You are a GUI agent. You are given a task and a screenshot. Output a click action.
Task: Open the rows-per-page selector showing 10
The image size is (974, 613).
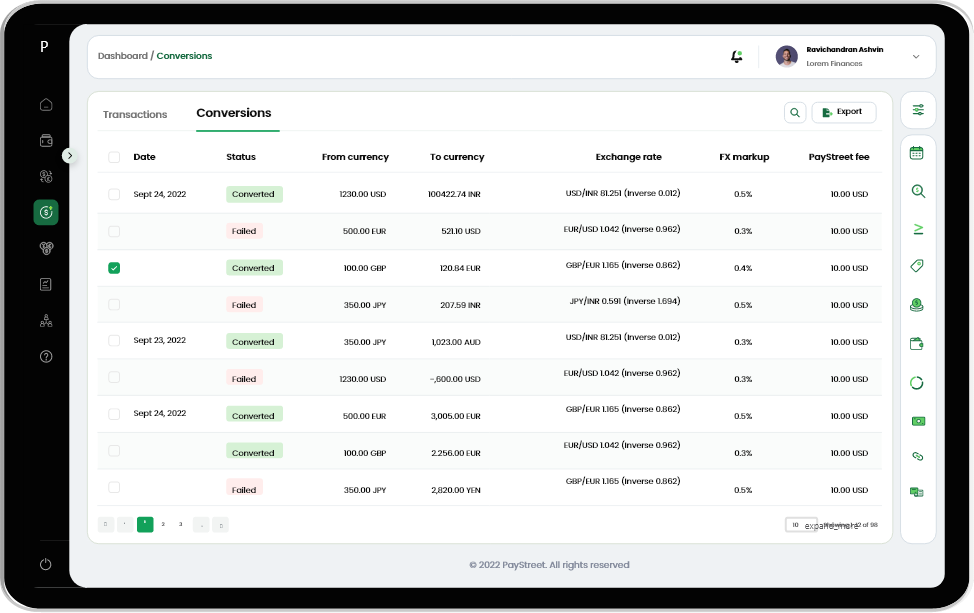[801, 524]
